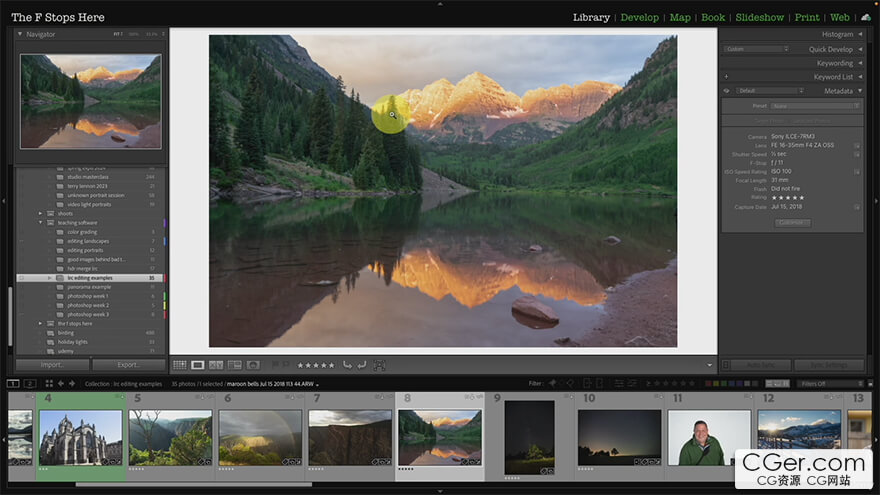Switch to secondary display window button

point(31,383)
